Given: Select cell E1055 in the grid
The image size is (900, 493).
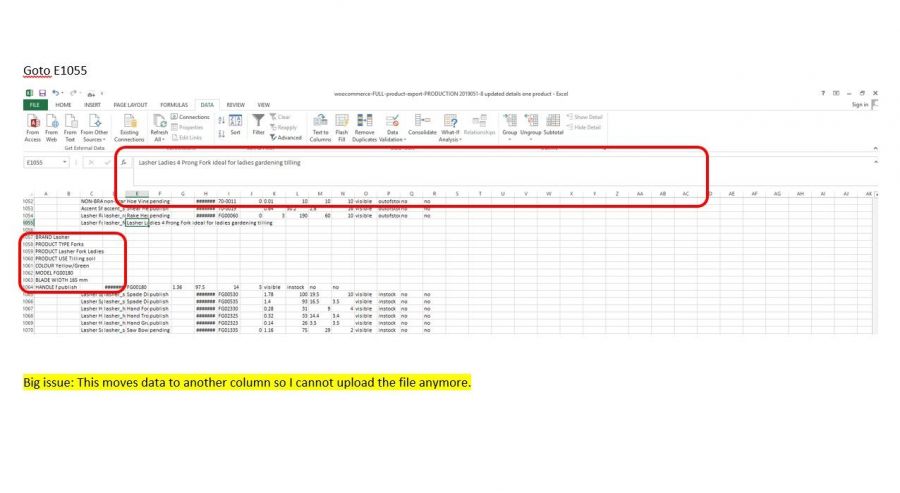Looking at the screenshot, I should [137, 223].
